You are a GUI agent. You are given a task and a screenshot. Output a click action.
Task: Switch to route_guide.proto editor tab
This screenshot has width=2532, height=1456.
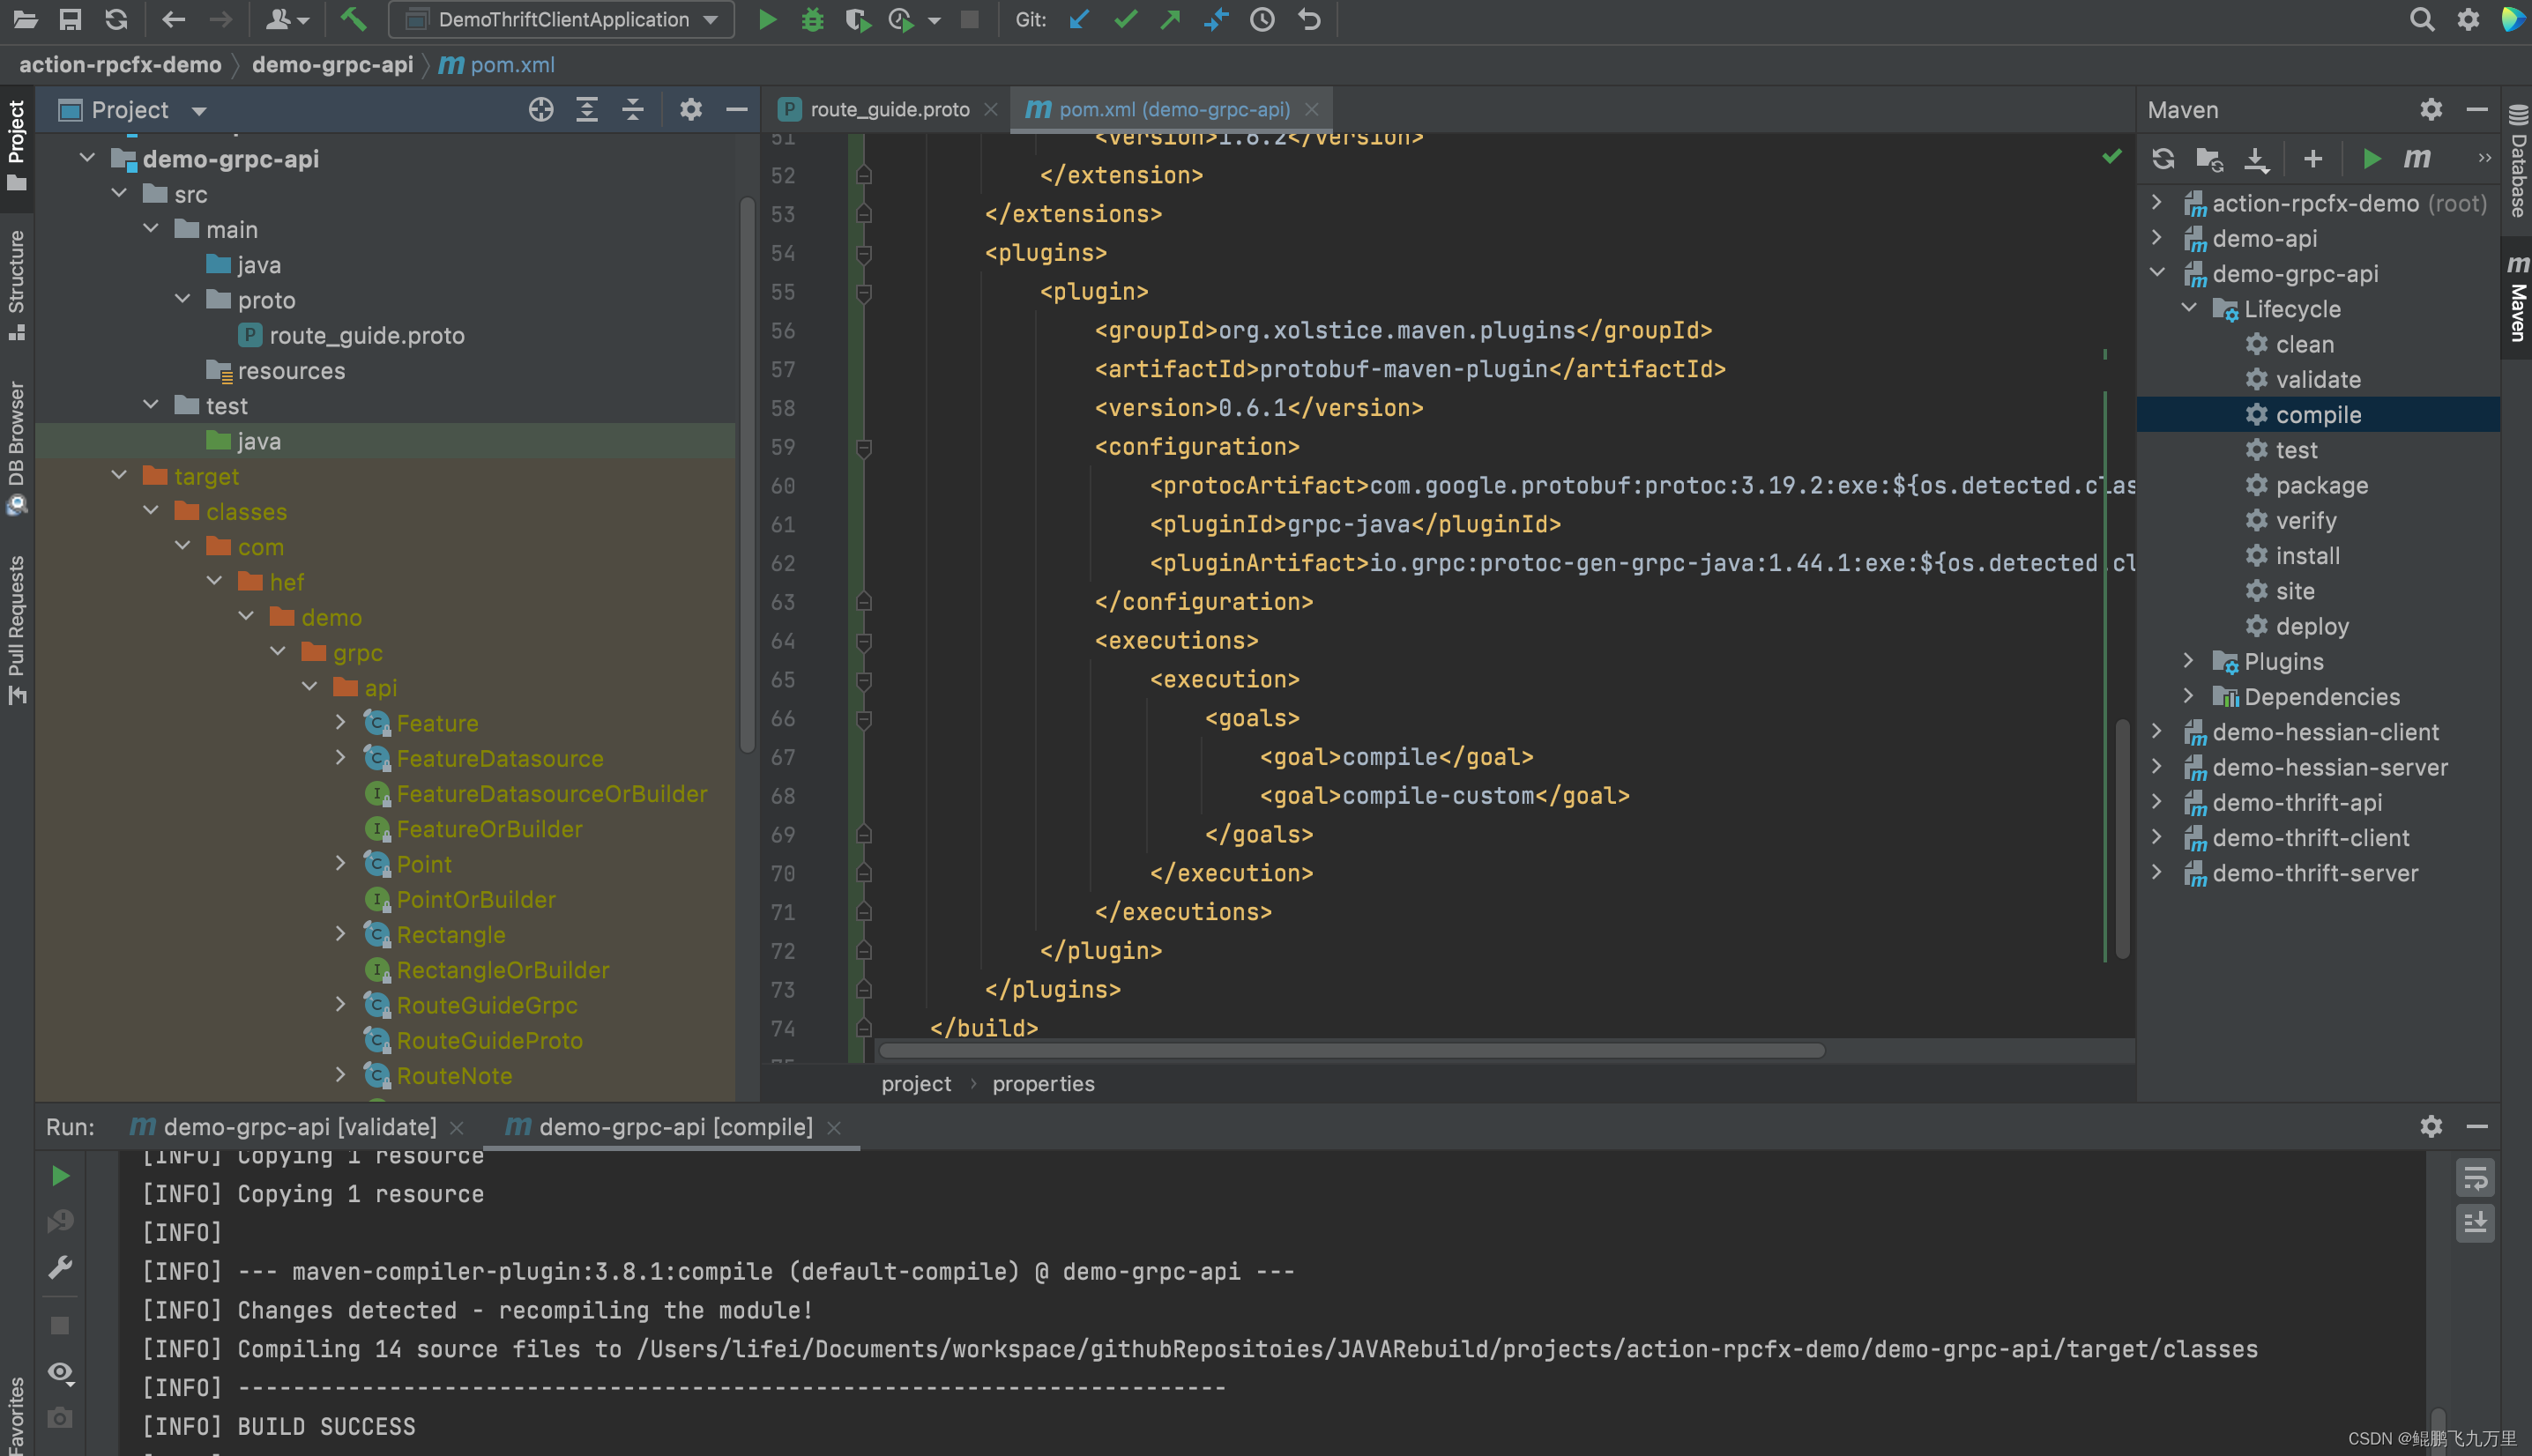888,110
